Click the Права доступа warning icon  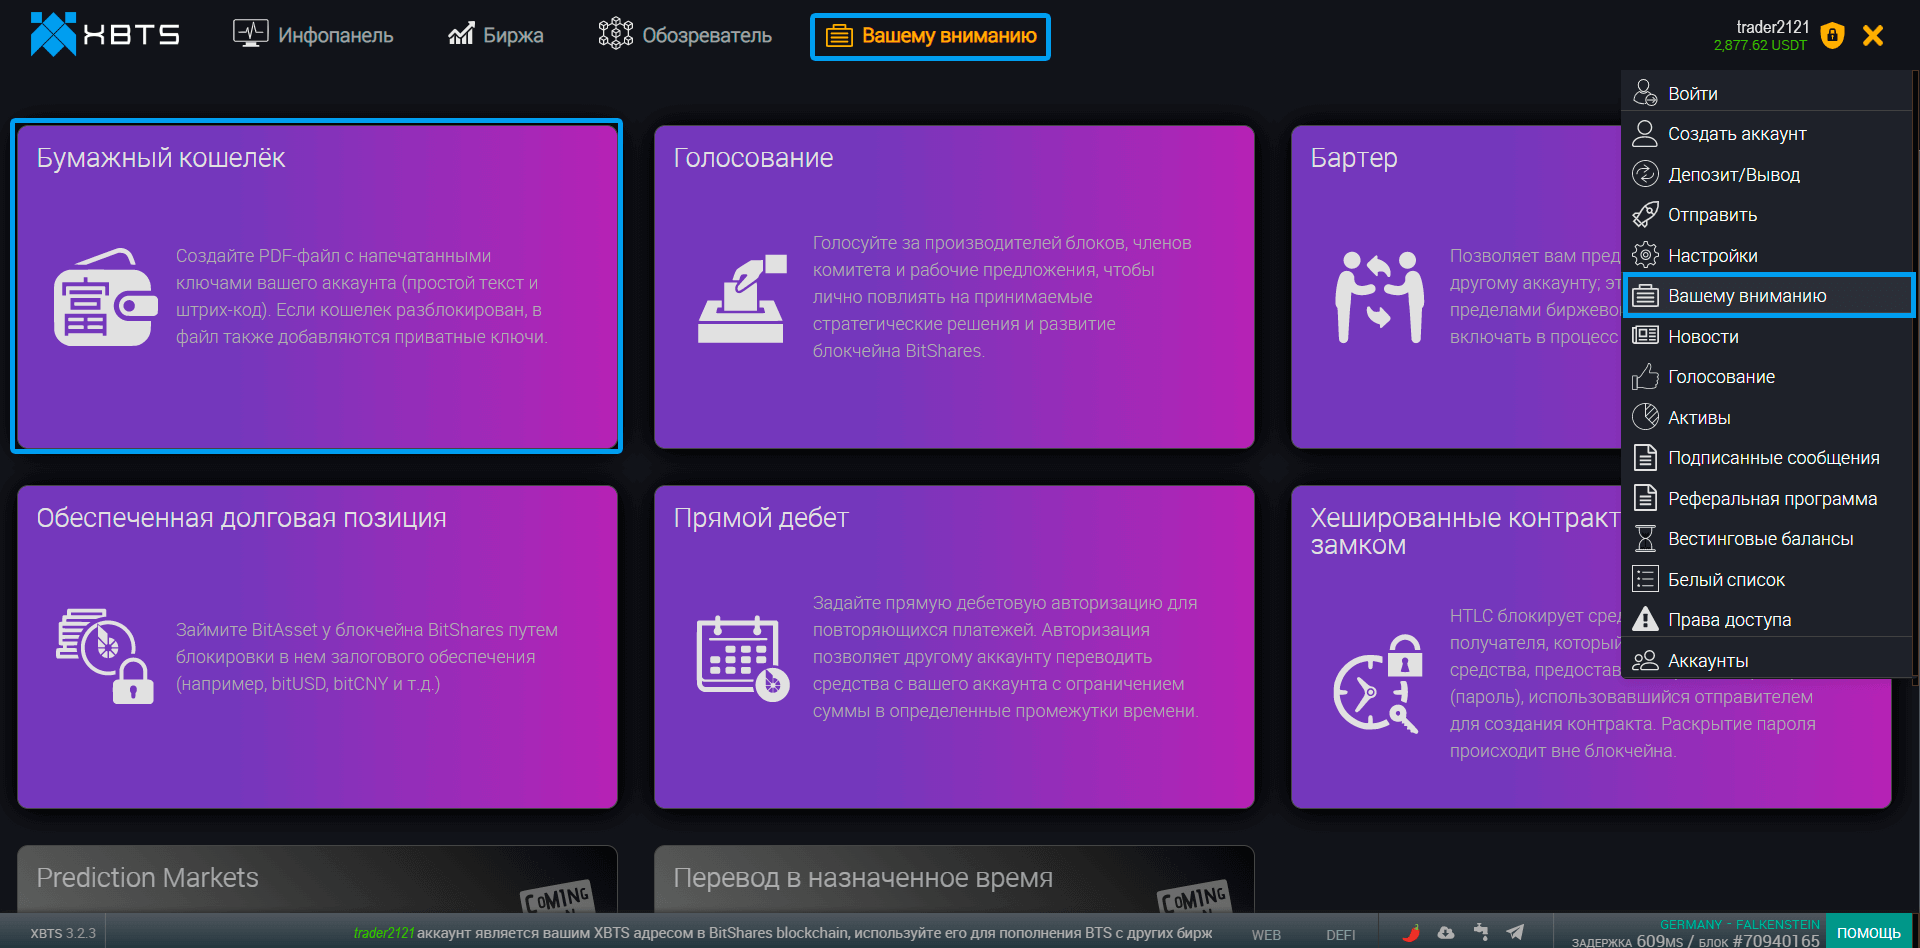(x=1645, y=619)
